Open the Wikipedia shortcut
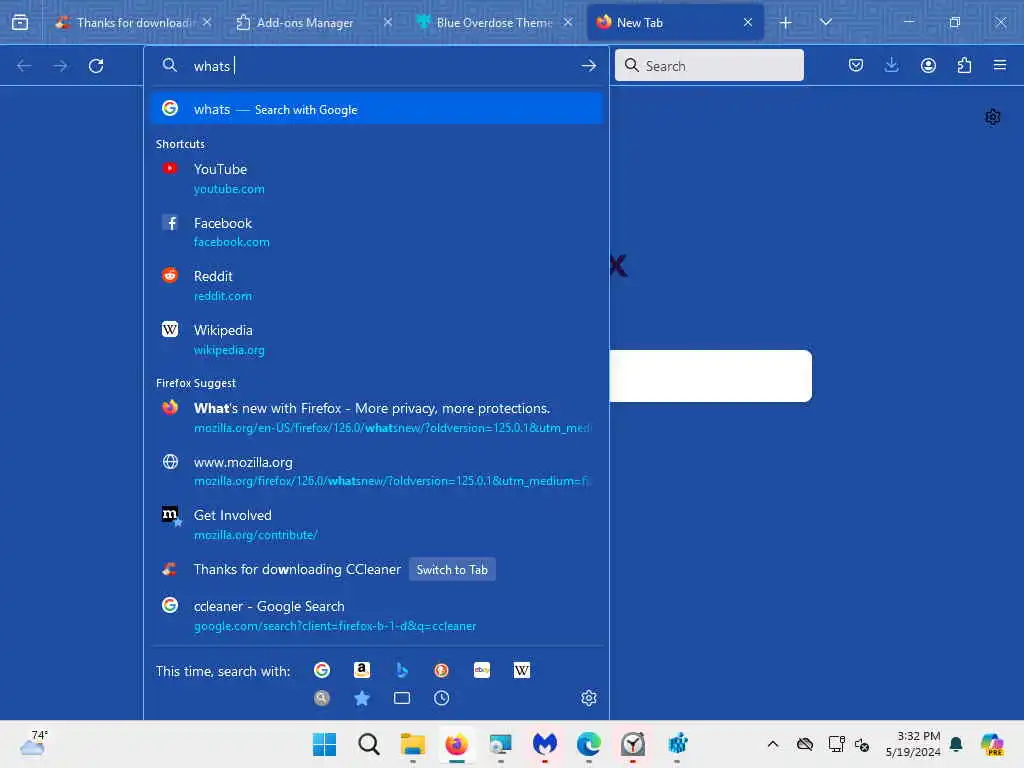1024x768 pixels. [376, 340]
